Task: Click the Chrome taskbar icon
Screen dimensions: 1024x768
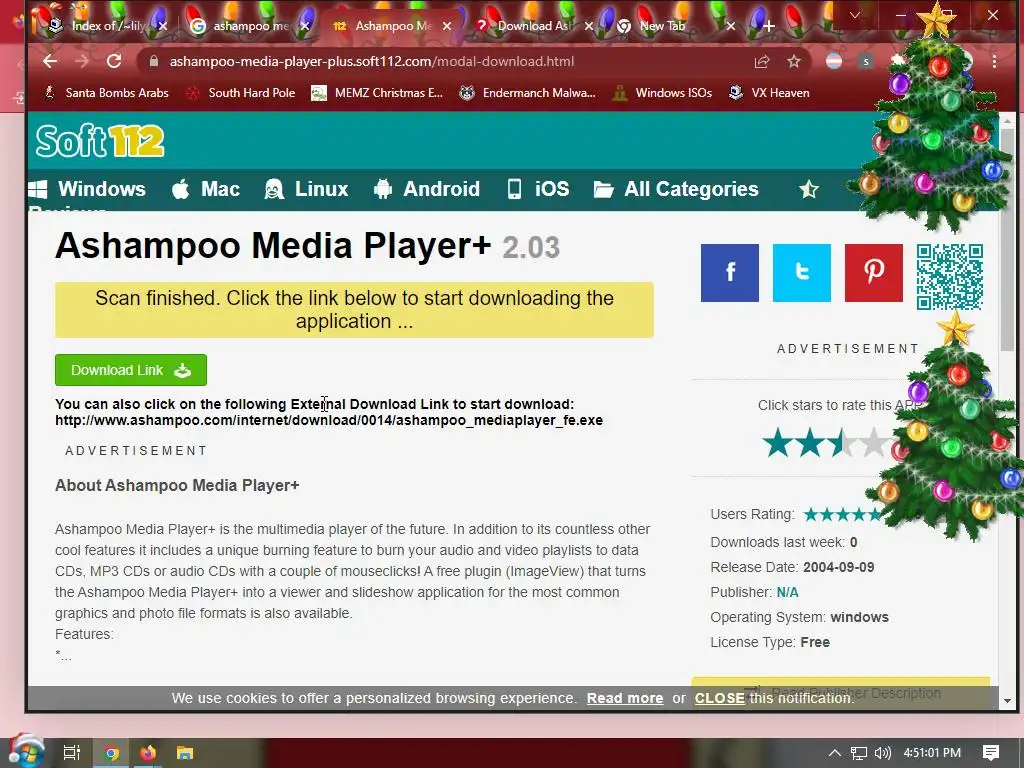Action: 111,753
